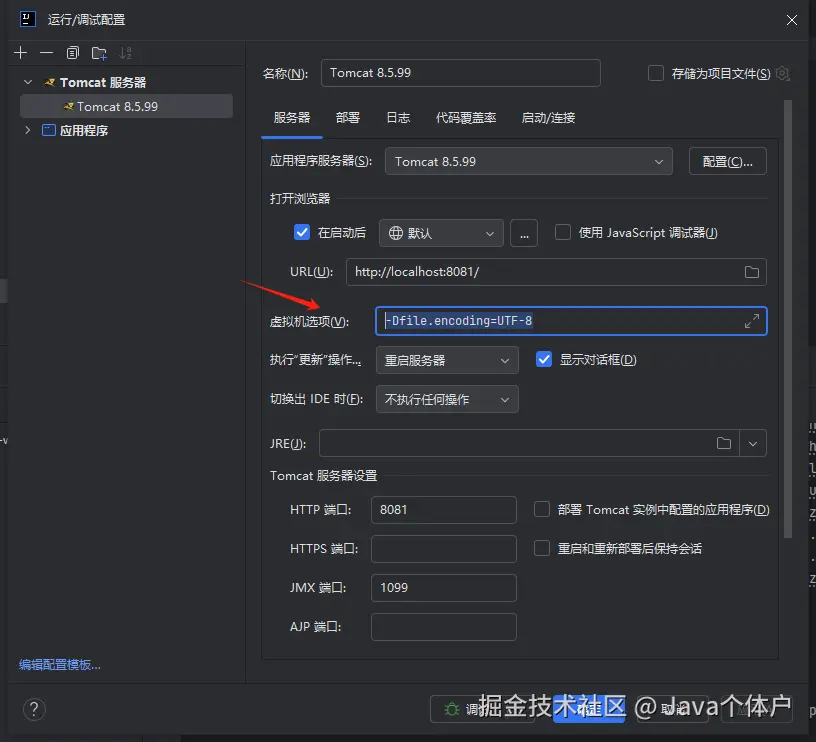Screen dimensions: 816x742
Task: Click the IntelliJ icon in the title bar
Action: tap(28, 19)
